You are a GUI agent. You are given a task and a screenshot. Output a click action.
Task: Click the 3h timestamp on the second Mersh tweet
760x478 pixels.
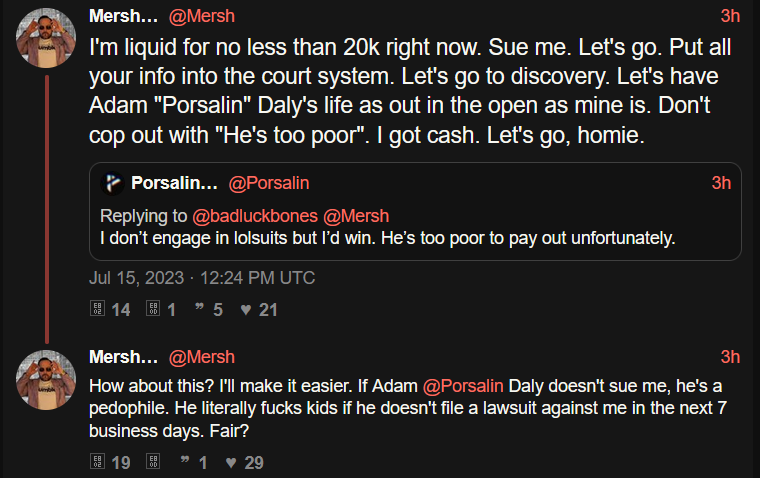click(730, 357)
